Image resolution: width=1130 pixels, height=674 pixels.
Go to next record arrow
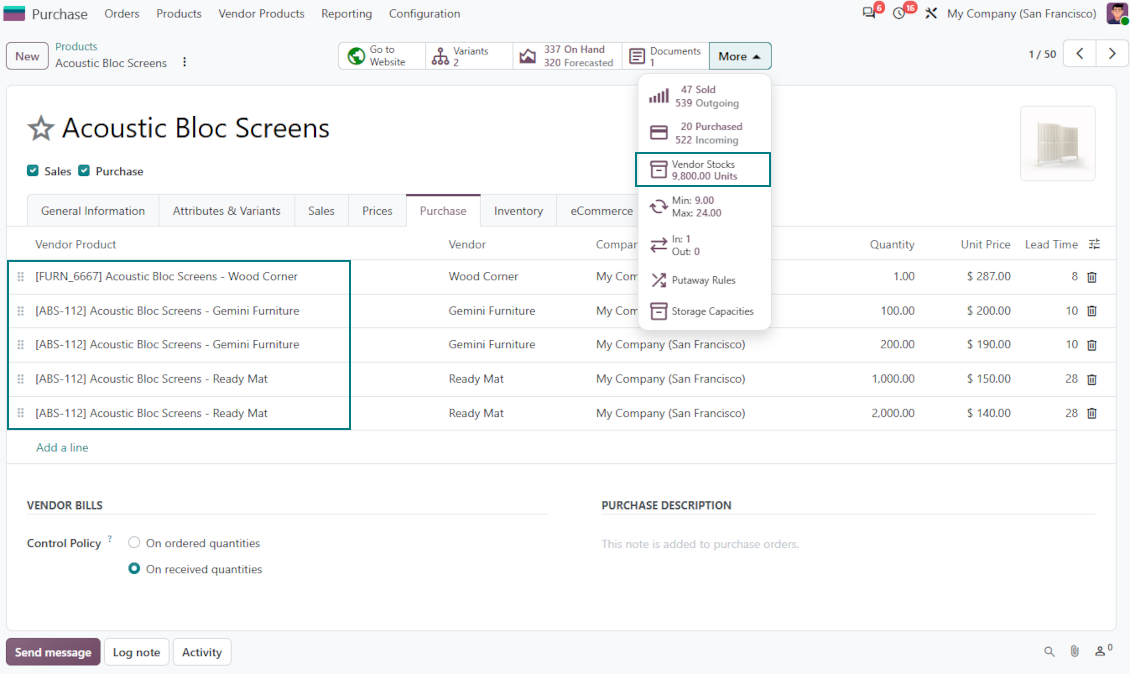pos(1112,54)
